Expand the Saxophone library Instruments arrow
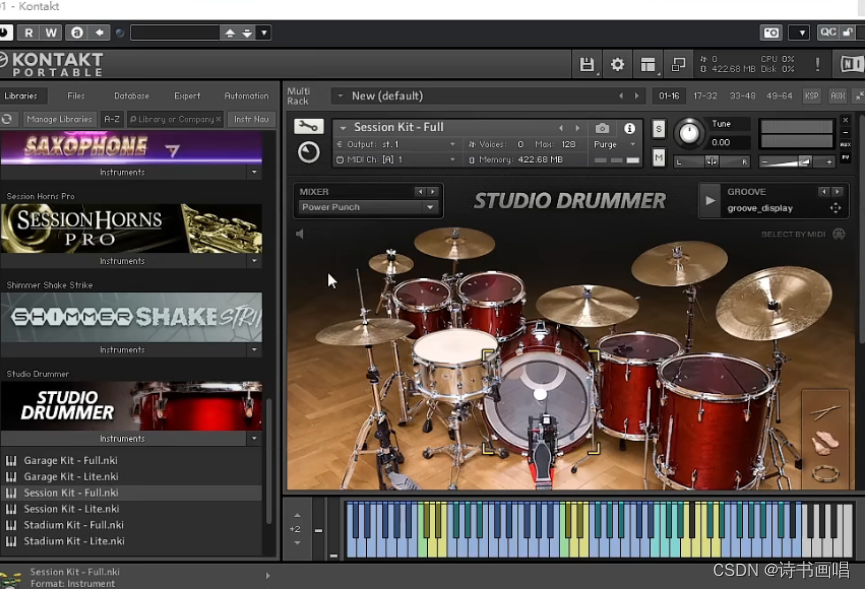This screenshot has height=589, width=865. pos(254,172)
